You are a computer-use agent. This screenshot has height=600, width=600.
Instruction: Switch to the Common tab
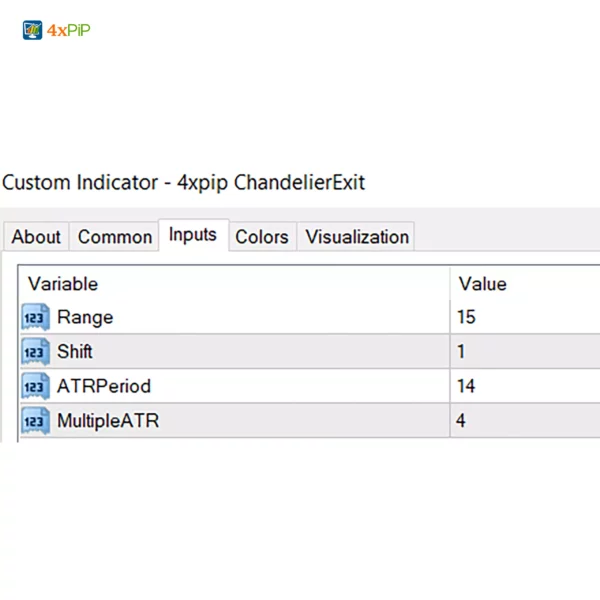point(115,237)
